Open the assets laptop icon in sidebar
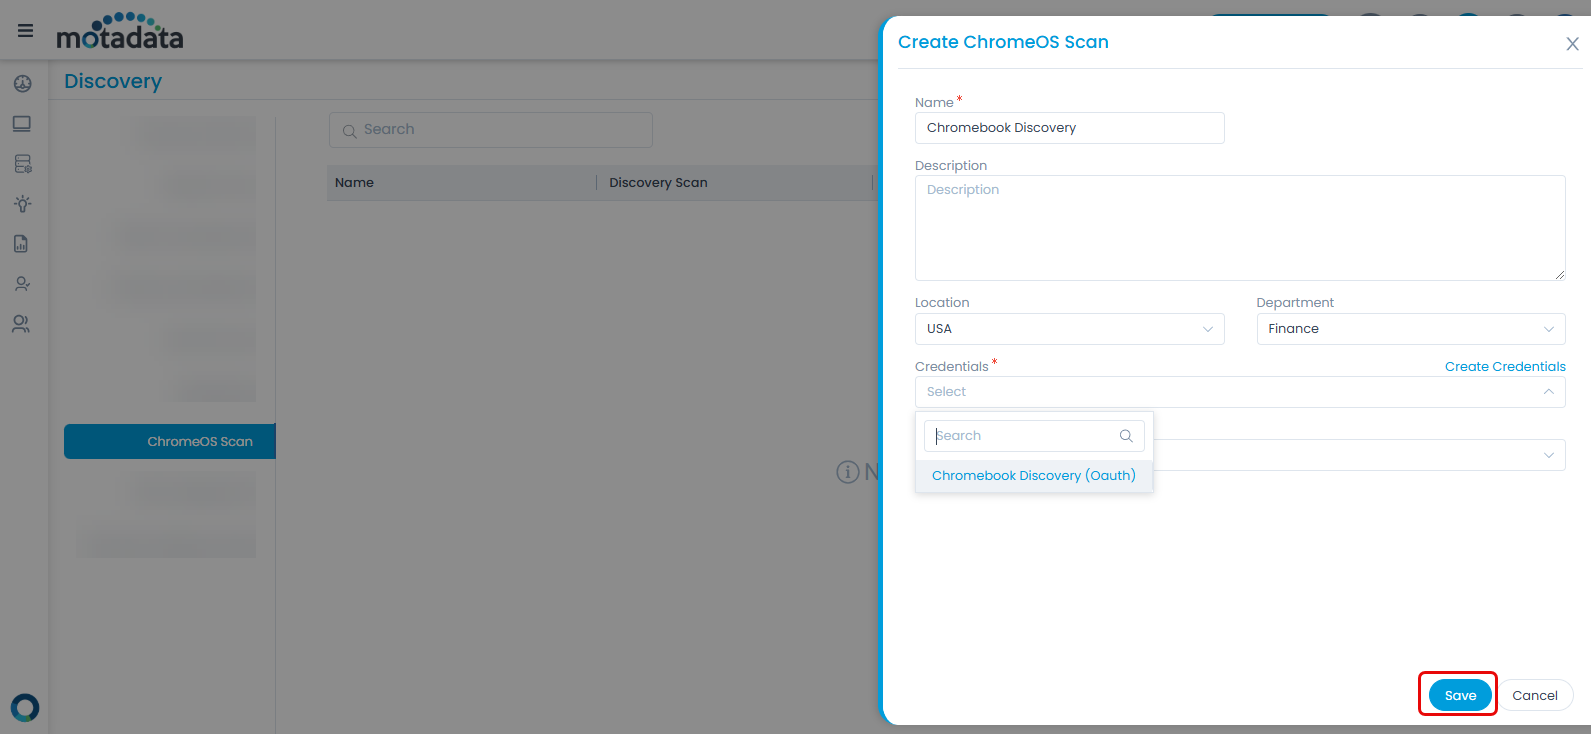Screen dimensions: 1591x734 (22, 124)
